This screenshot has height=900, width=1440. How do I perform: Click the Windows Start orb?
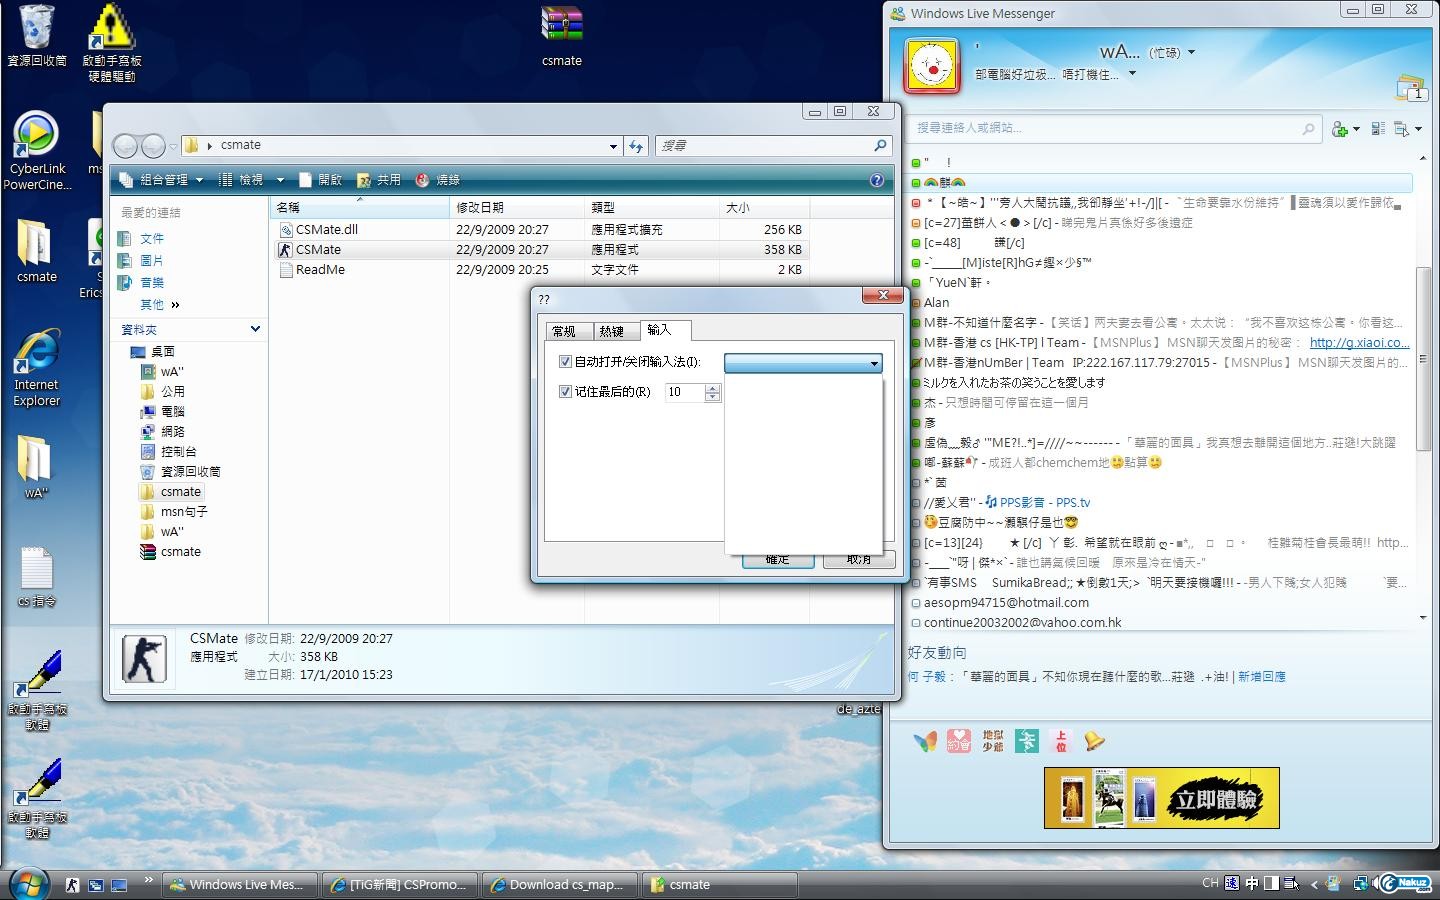coord(29,884)
